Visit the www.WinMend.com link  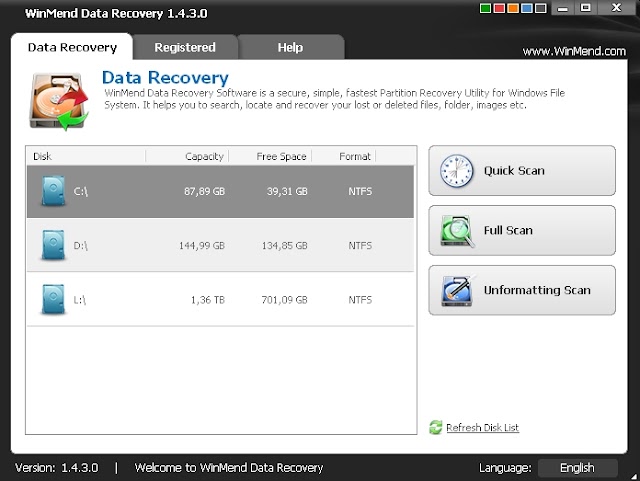click(x=574, y=51)
